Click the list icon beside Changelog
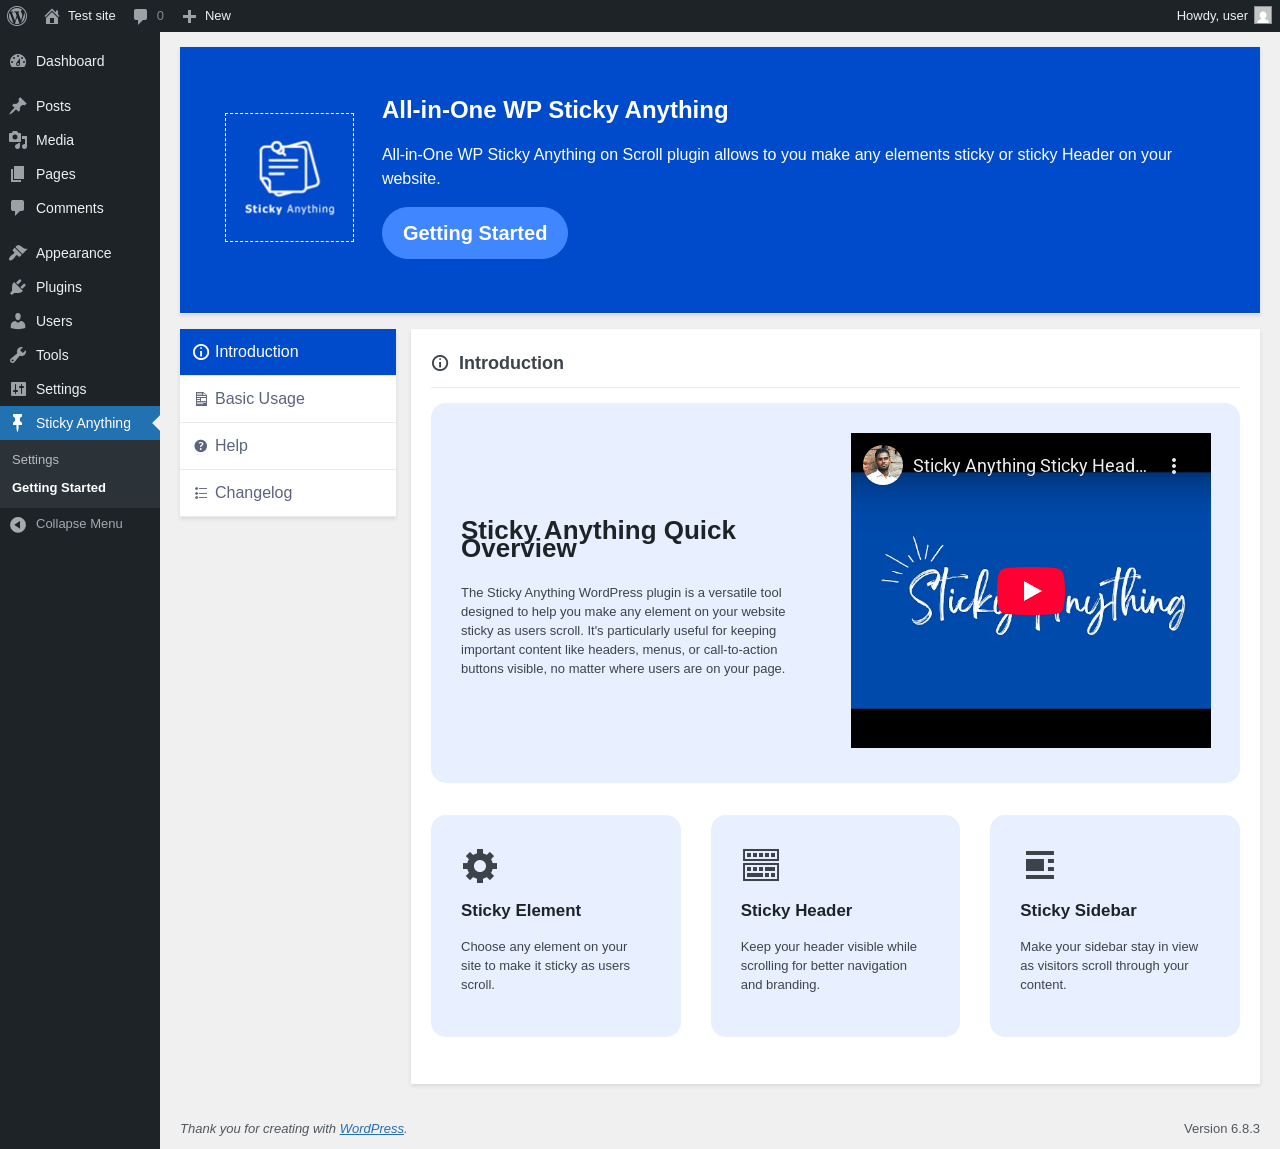The image size is (1280, 1149). point(201,493)
